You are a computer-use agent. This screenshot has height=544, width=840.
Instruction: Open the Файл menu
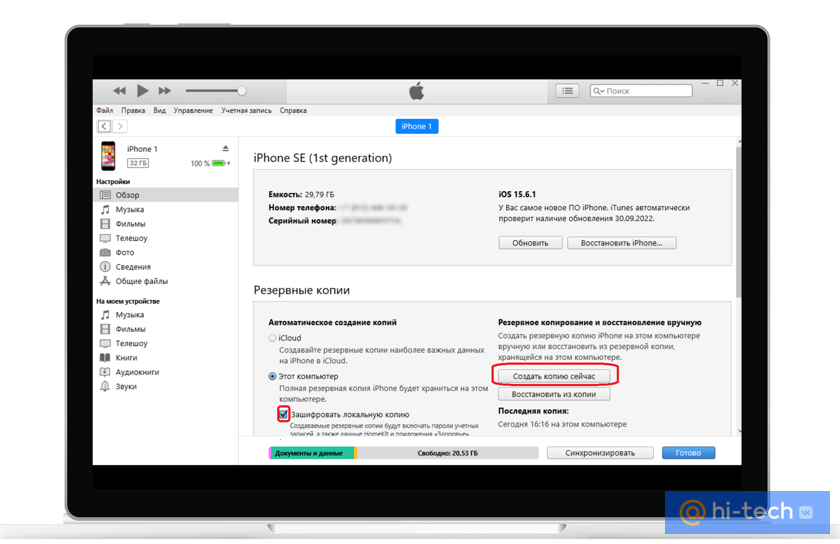click(x=104, y=110)
